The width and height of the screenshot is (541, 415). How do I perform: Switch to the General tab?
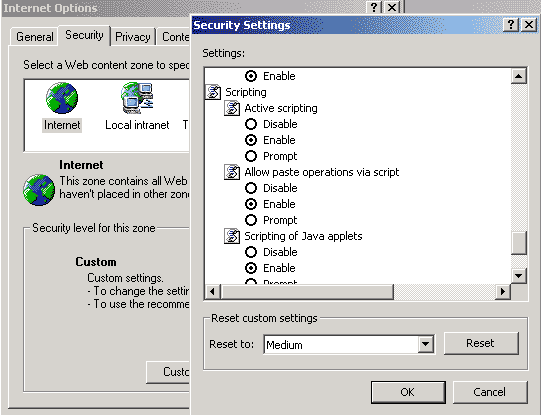35,37
